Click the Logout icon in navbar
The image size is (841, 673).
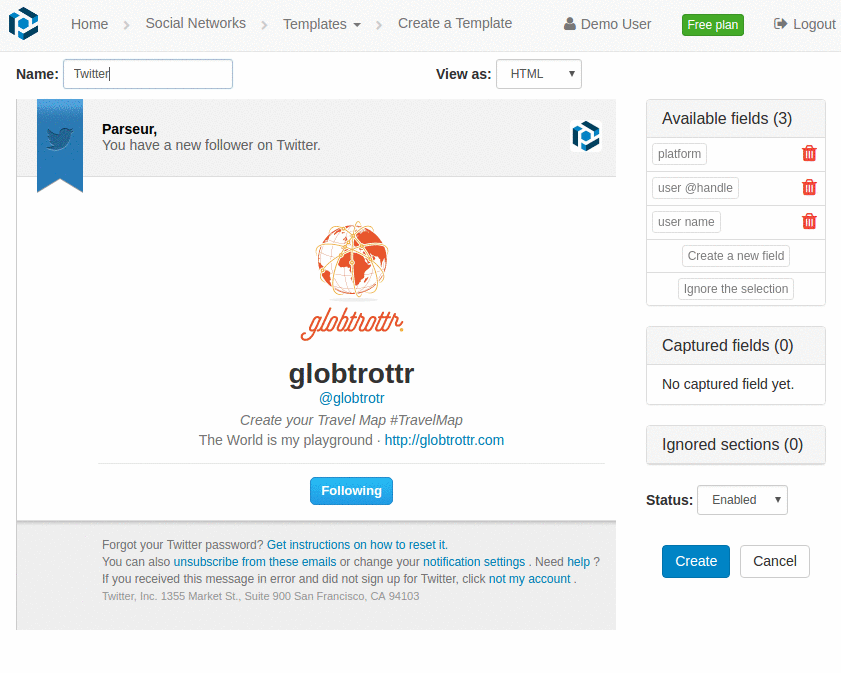[x=781, y=24]
